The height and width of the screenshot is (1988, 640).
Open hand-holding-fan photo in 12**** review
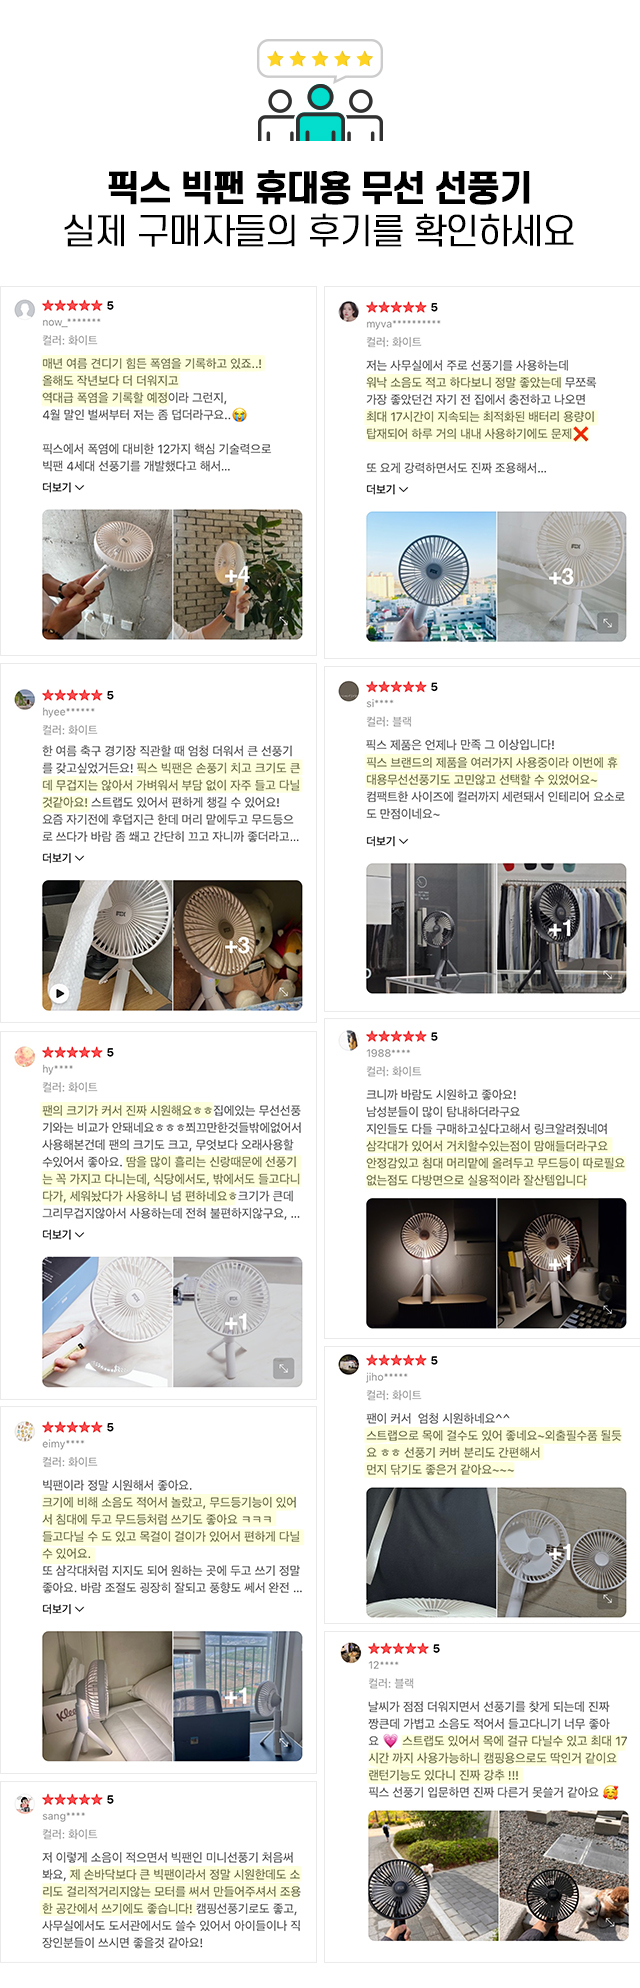click(x=432, y=1876)
